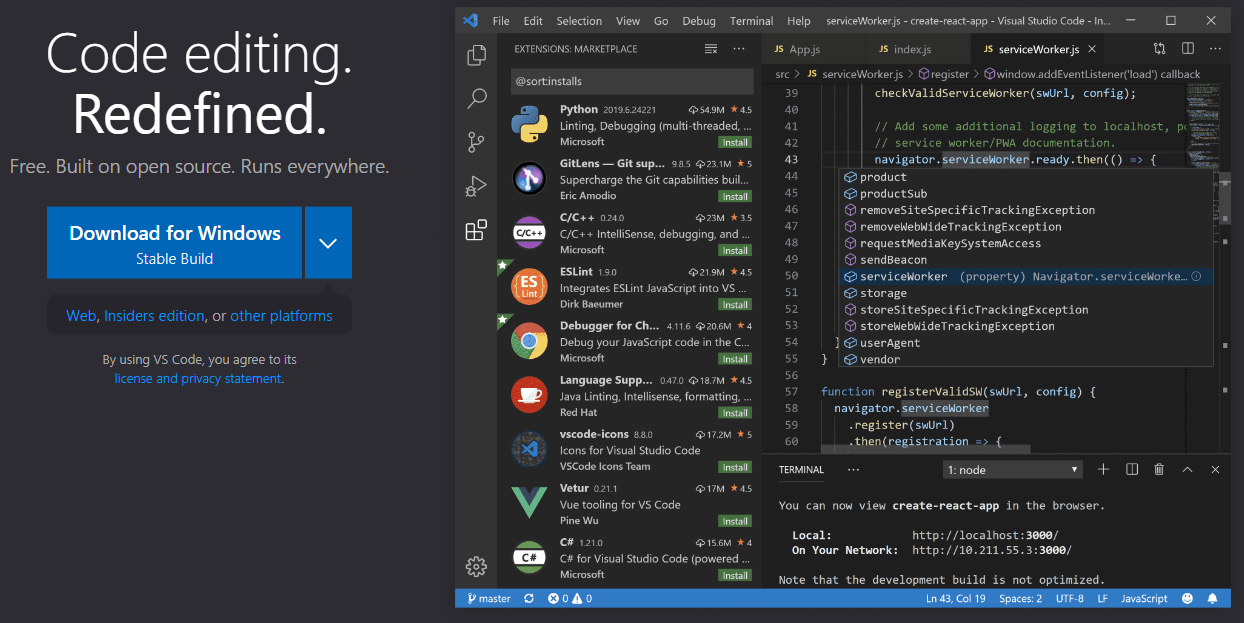The width and height of the screenshot is (1244, 623).
Task: Click the Vetur extension icon
Action: tap(529, 503)
